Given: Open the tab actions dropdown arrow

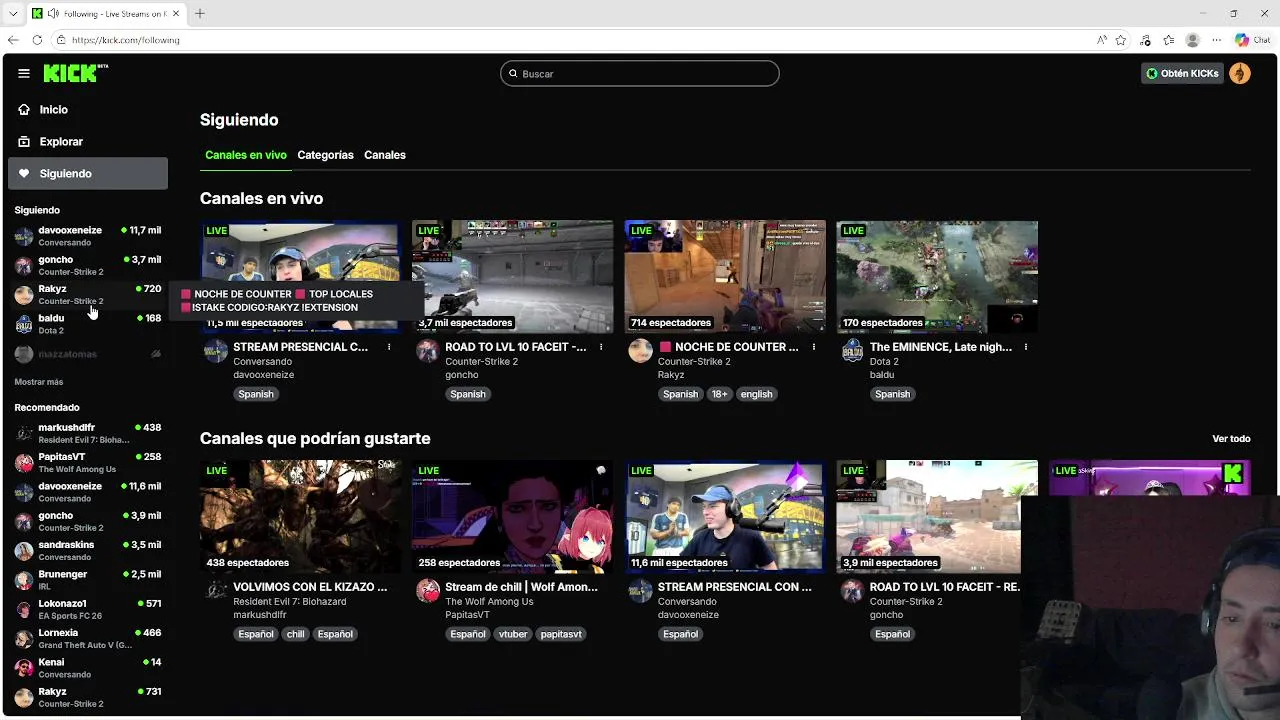Looking at the screenshot, I should coord(13,13).
